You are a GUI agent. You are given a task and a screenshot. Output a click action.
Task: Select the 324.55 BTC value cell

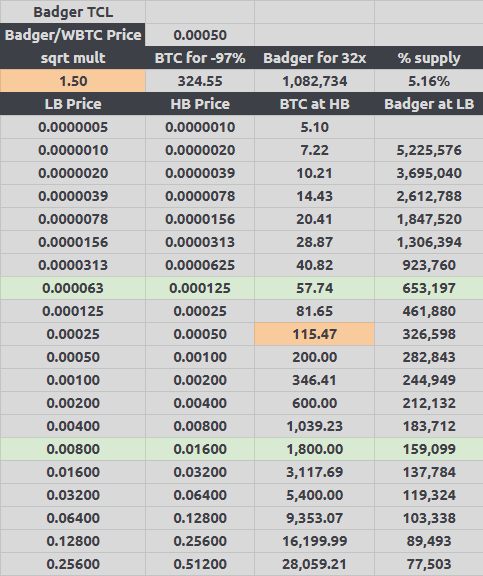pyautogui.click(x=200, y=81)
